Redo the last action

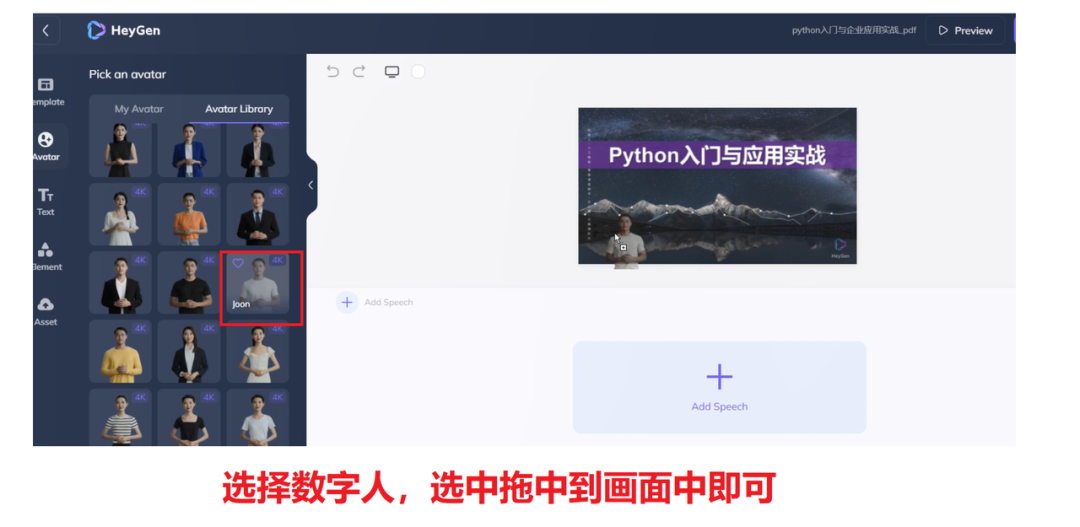pos(359,72)
